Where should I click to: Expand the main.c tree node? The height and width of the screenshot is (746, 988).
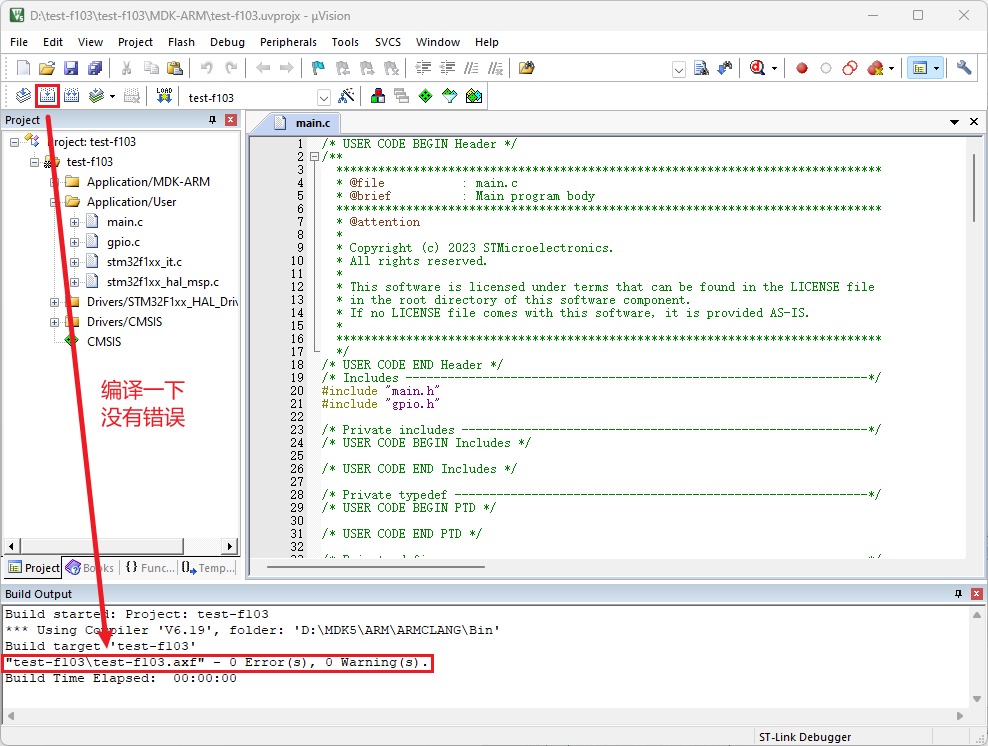click(74, 222)
